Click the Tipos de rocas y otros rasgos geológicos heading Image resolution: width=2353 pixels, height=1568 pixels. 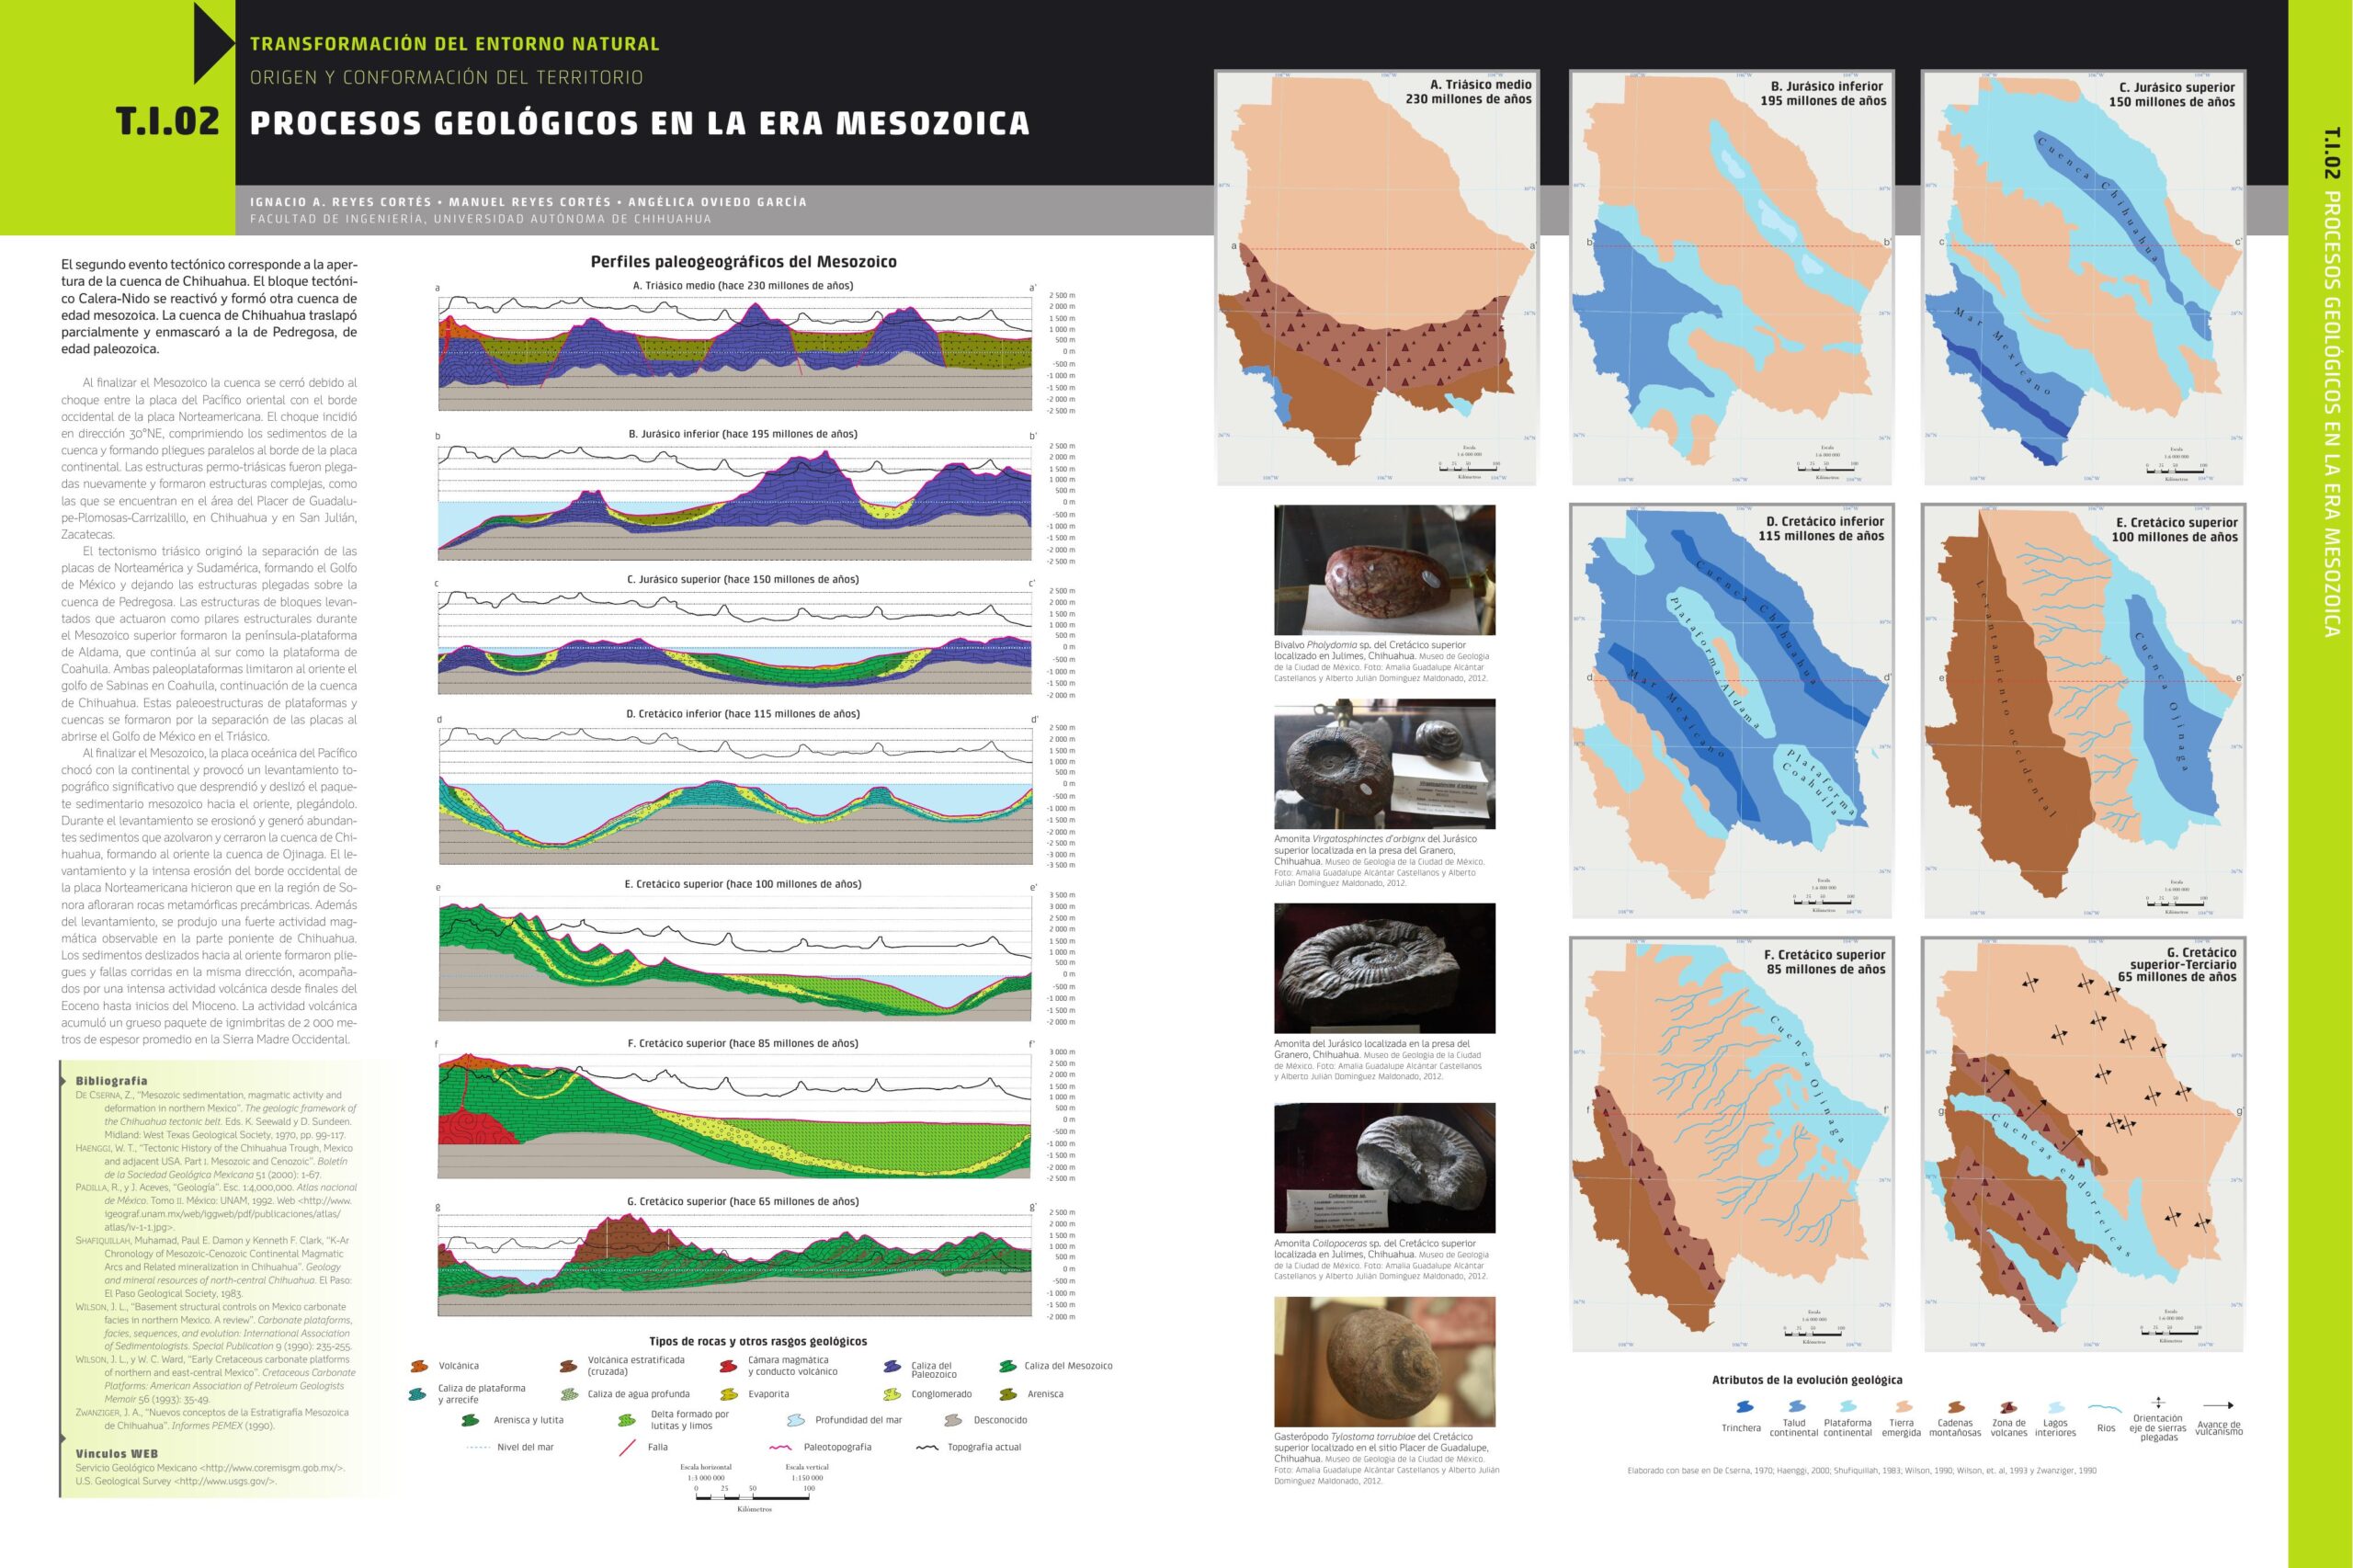pyautogui.click(x=758, y=1341)
